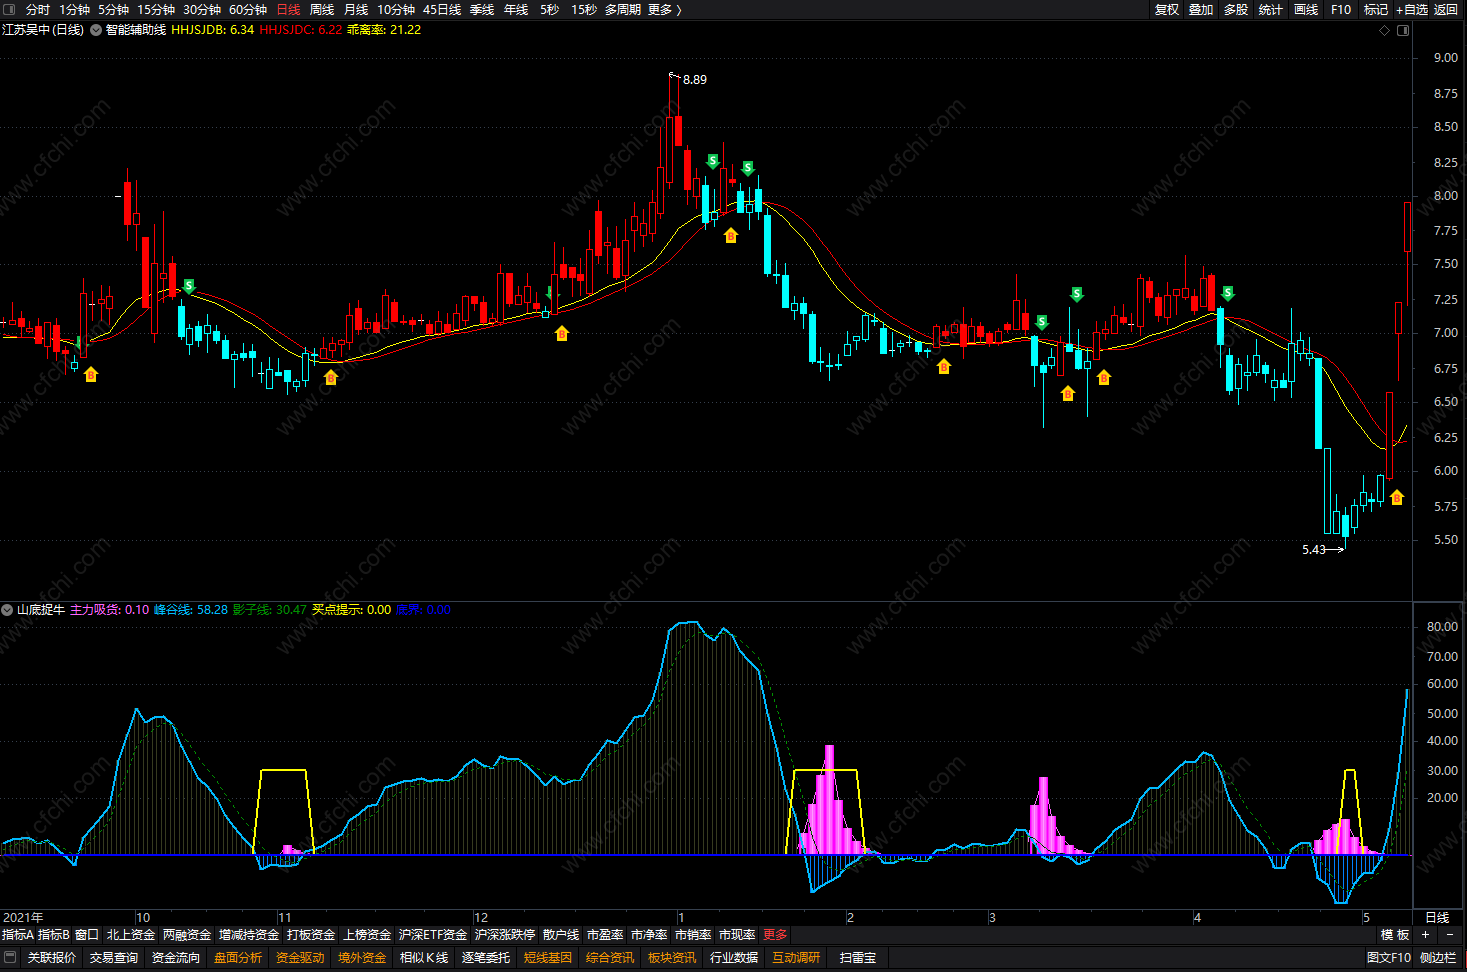Toggle 叠加 overlay mode

click(x=1201, y=9)
